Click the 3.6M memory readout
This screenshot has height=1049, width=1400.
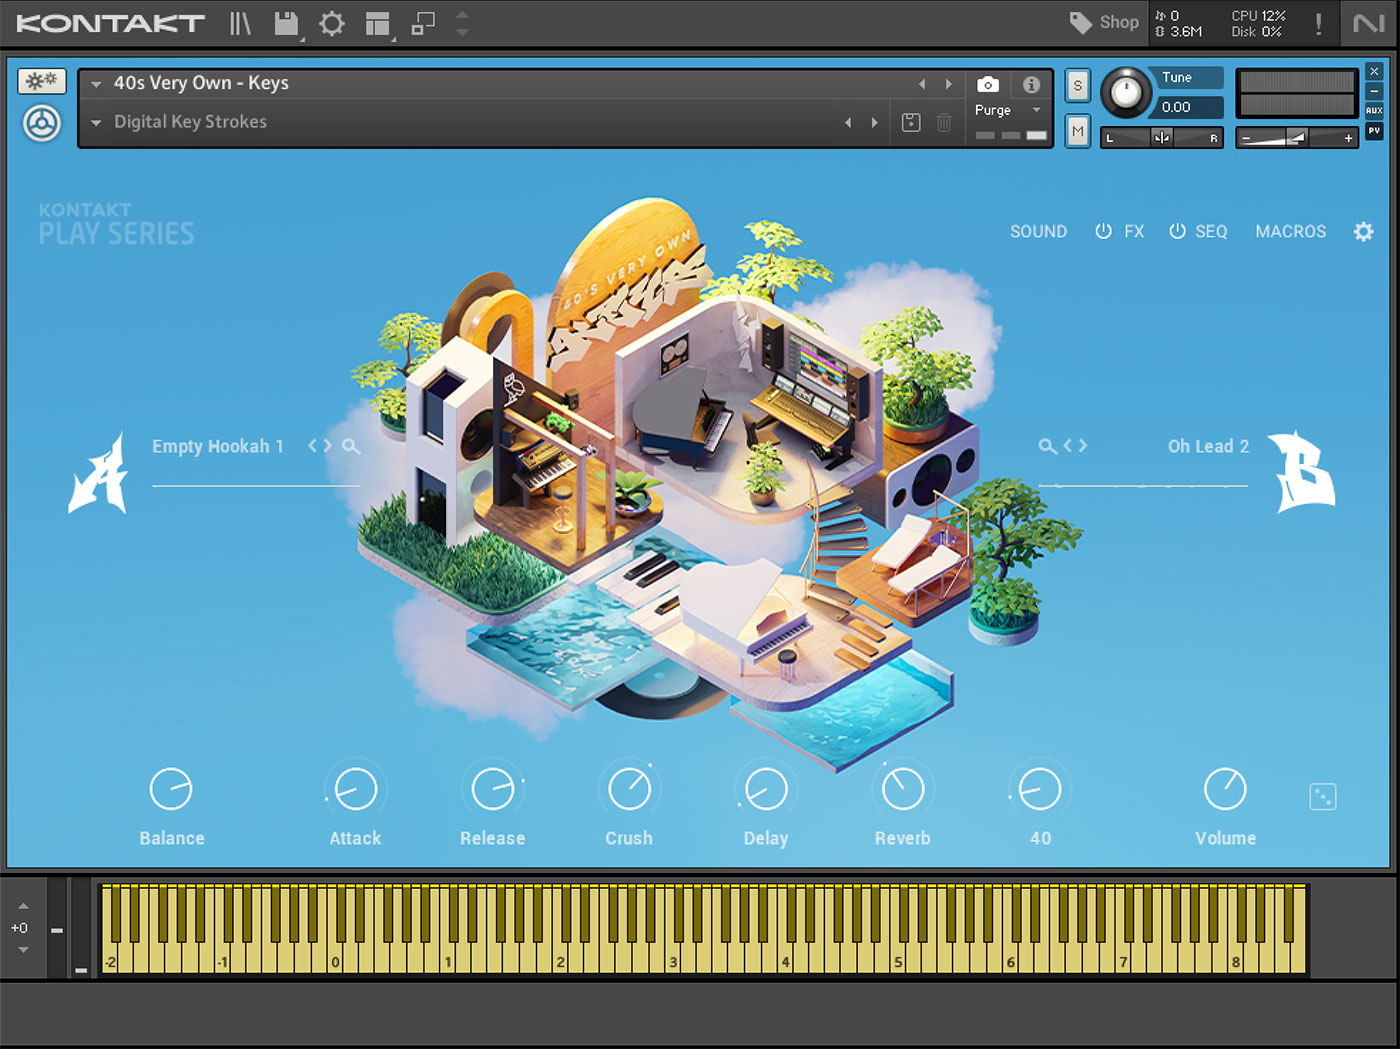point(1180,32)
